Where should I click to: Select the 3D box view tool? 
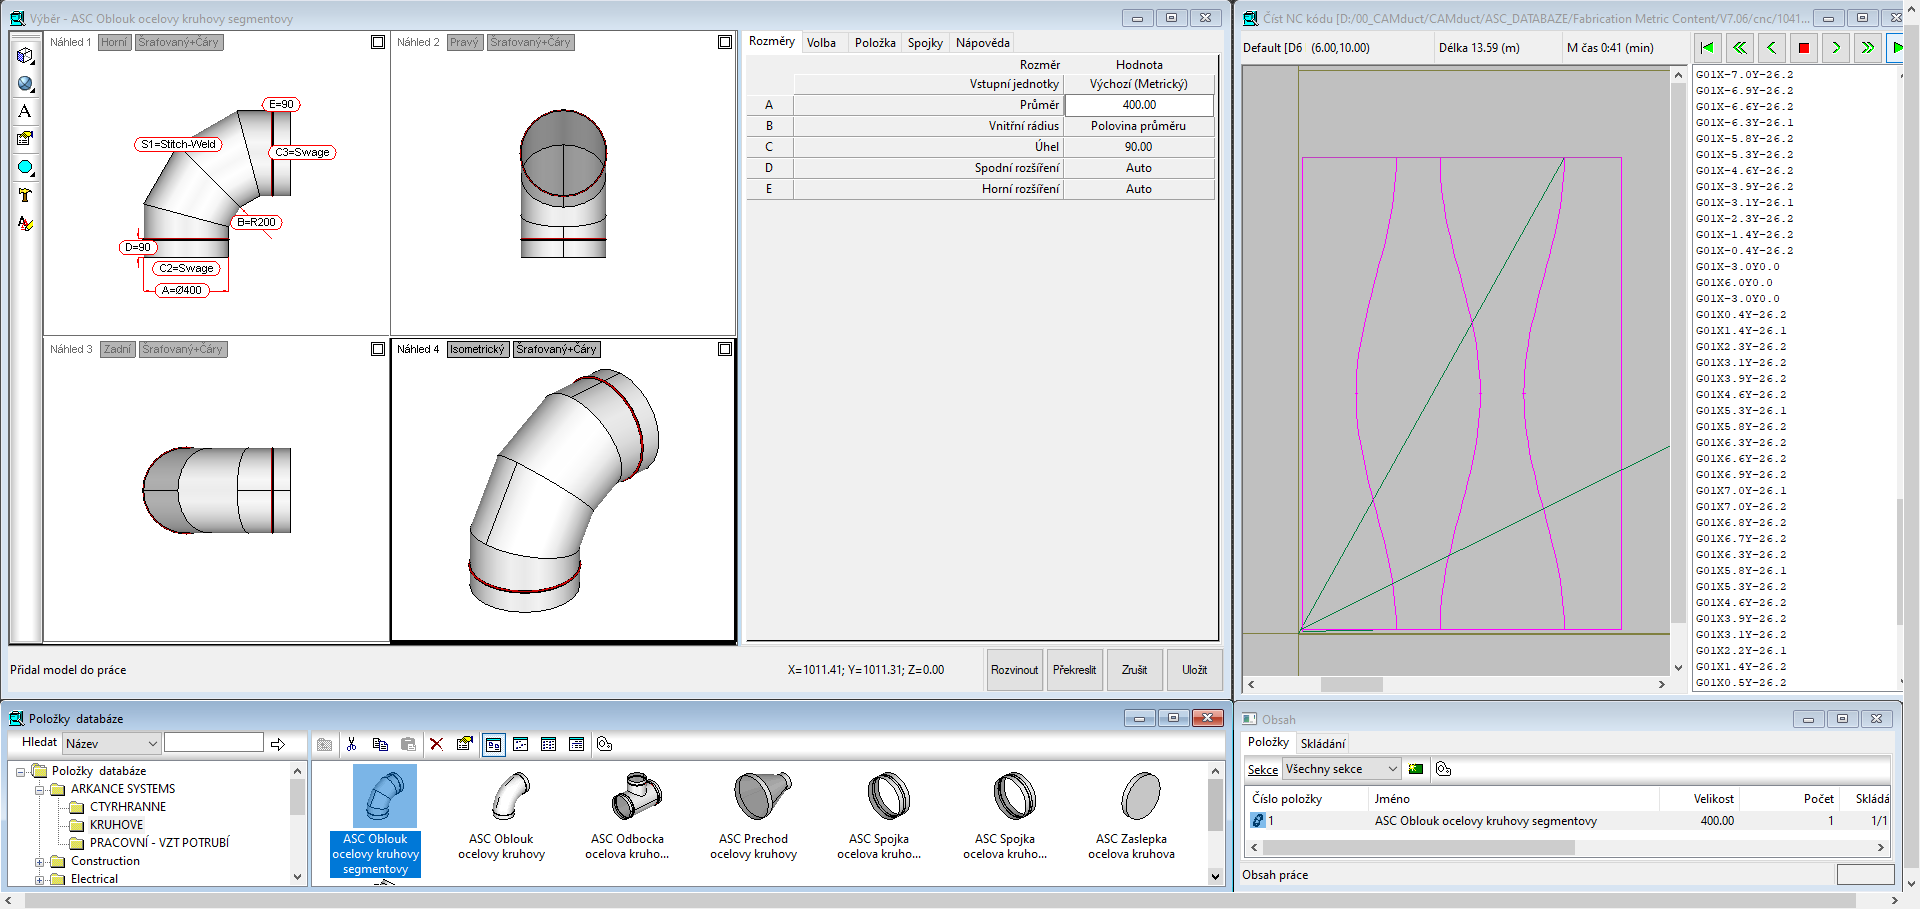25,56
